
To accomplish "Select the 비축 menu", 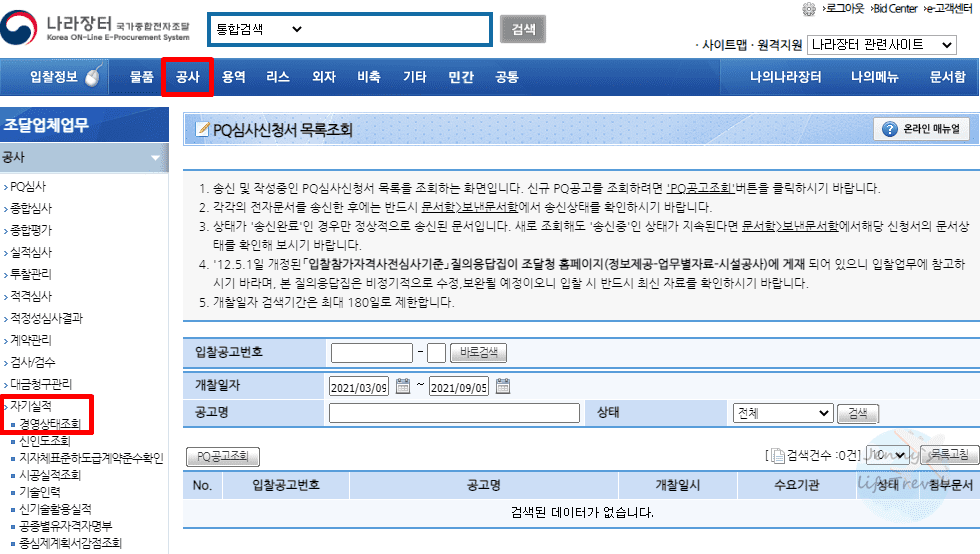I will tap(369, 76).
